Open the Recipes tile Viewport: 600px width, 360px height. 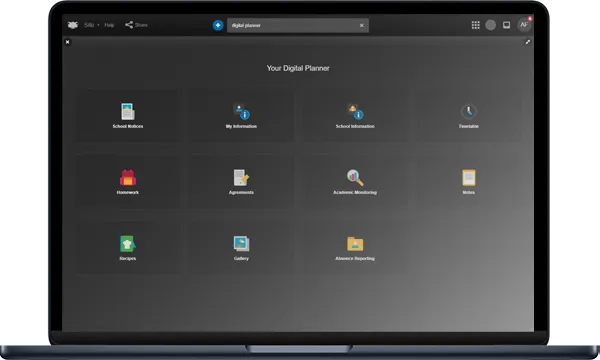coord(127,248)
